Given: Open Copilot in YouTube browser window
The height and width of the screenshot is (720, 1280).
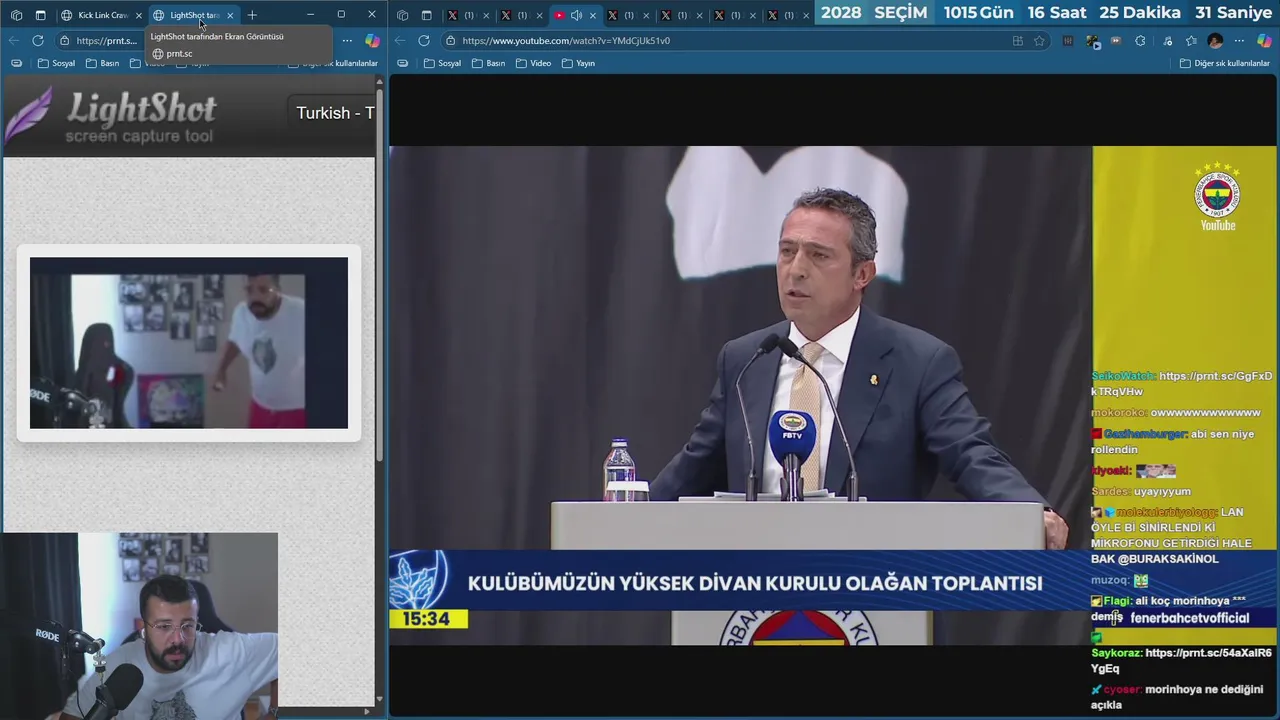Looking at the screenshot, I should pyautogui.click(x=1265, y=41).
